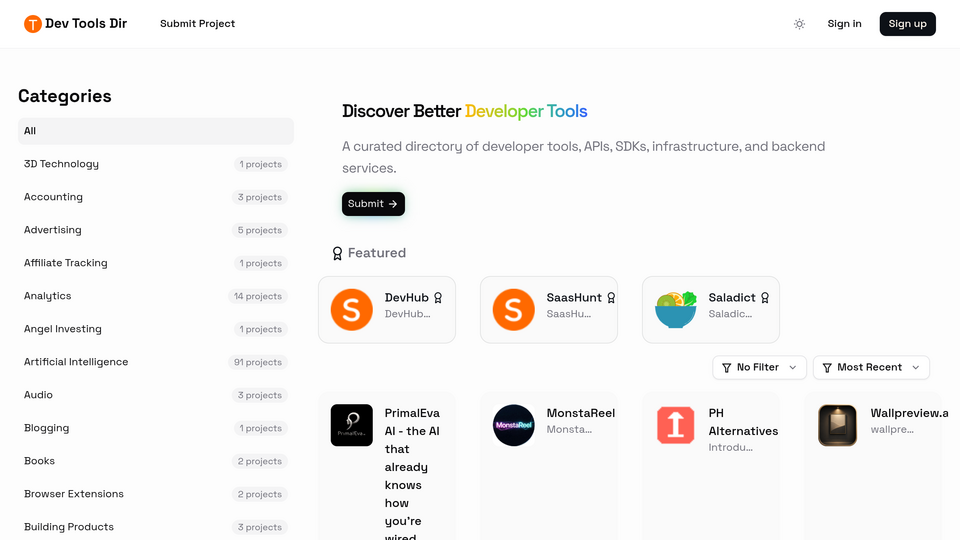Click the chevron on Most Recent dropdown
Screen dimensions: 960x540
(x=916, y=368)
